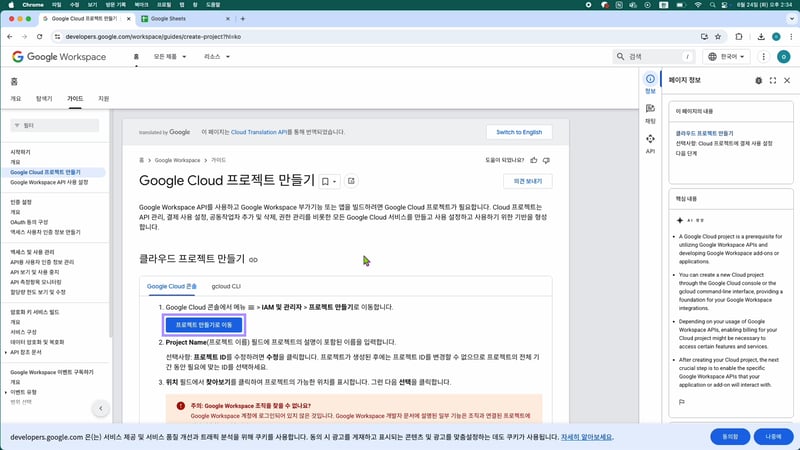Viewport: 800px width, 450px height.
Task: Click the 나중에 cookie button
Action: pyautogui.click(x=773, y=437)
